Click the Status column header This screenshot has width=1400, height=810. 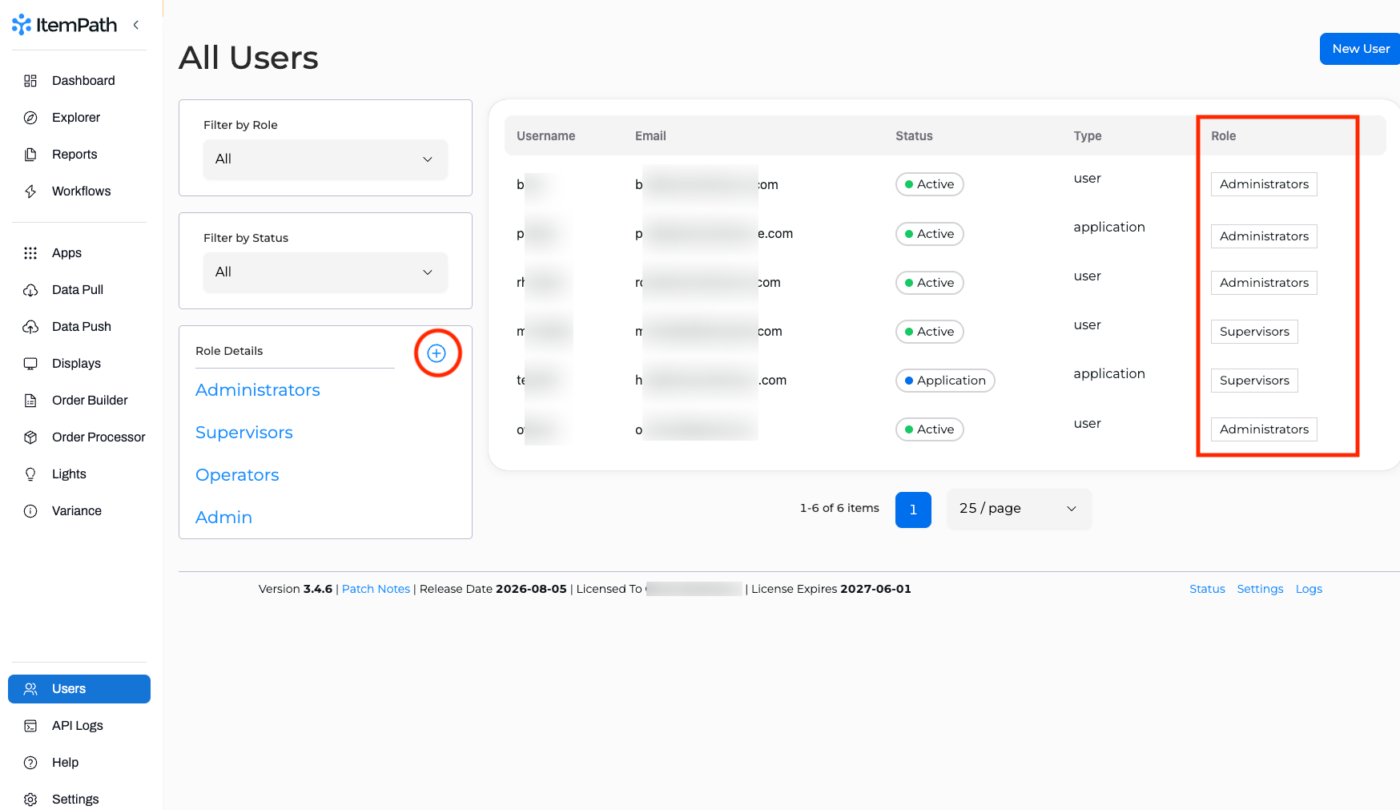pyautogui.click(x=914, y=136)
